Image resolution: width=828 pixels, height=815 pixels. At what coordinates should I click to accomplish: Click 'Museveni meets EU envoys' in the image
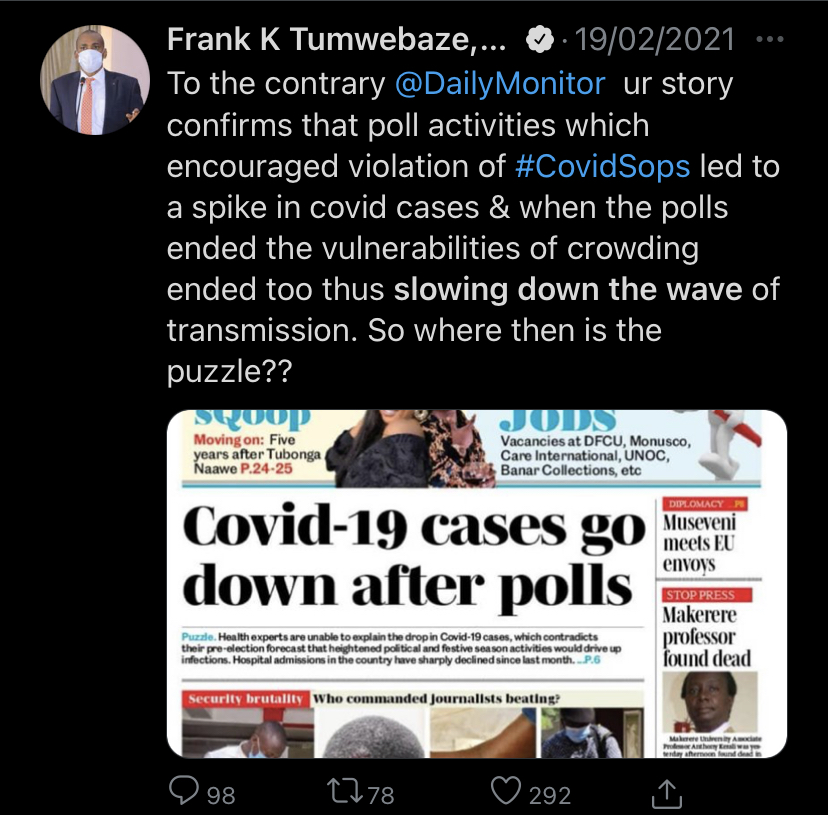tap(699, 542)
